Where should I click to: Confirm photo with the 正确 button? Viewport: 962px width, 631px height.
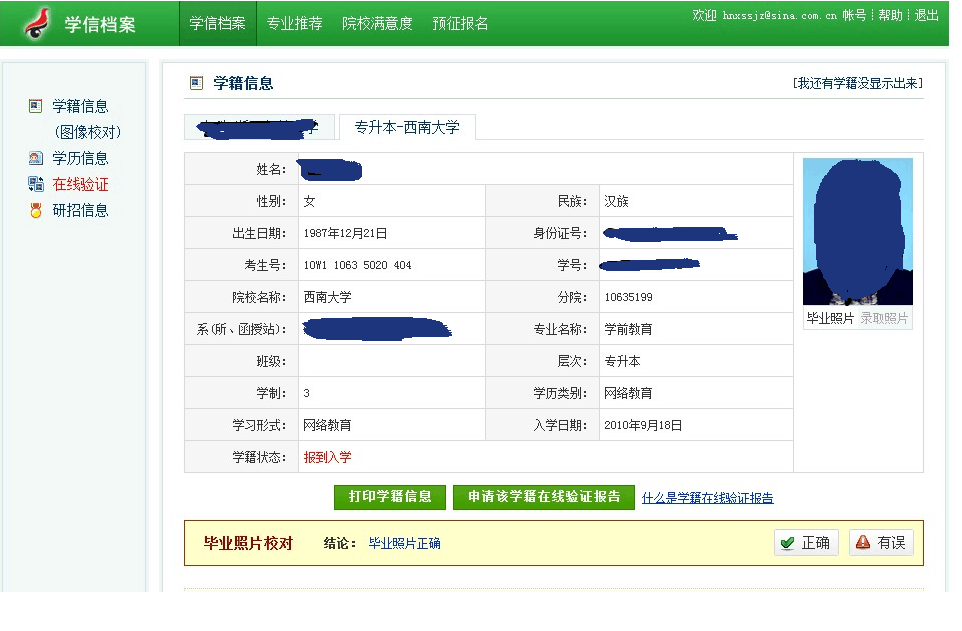806,543
